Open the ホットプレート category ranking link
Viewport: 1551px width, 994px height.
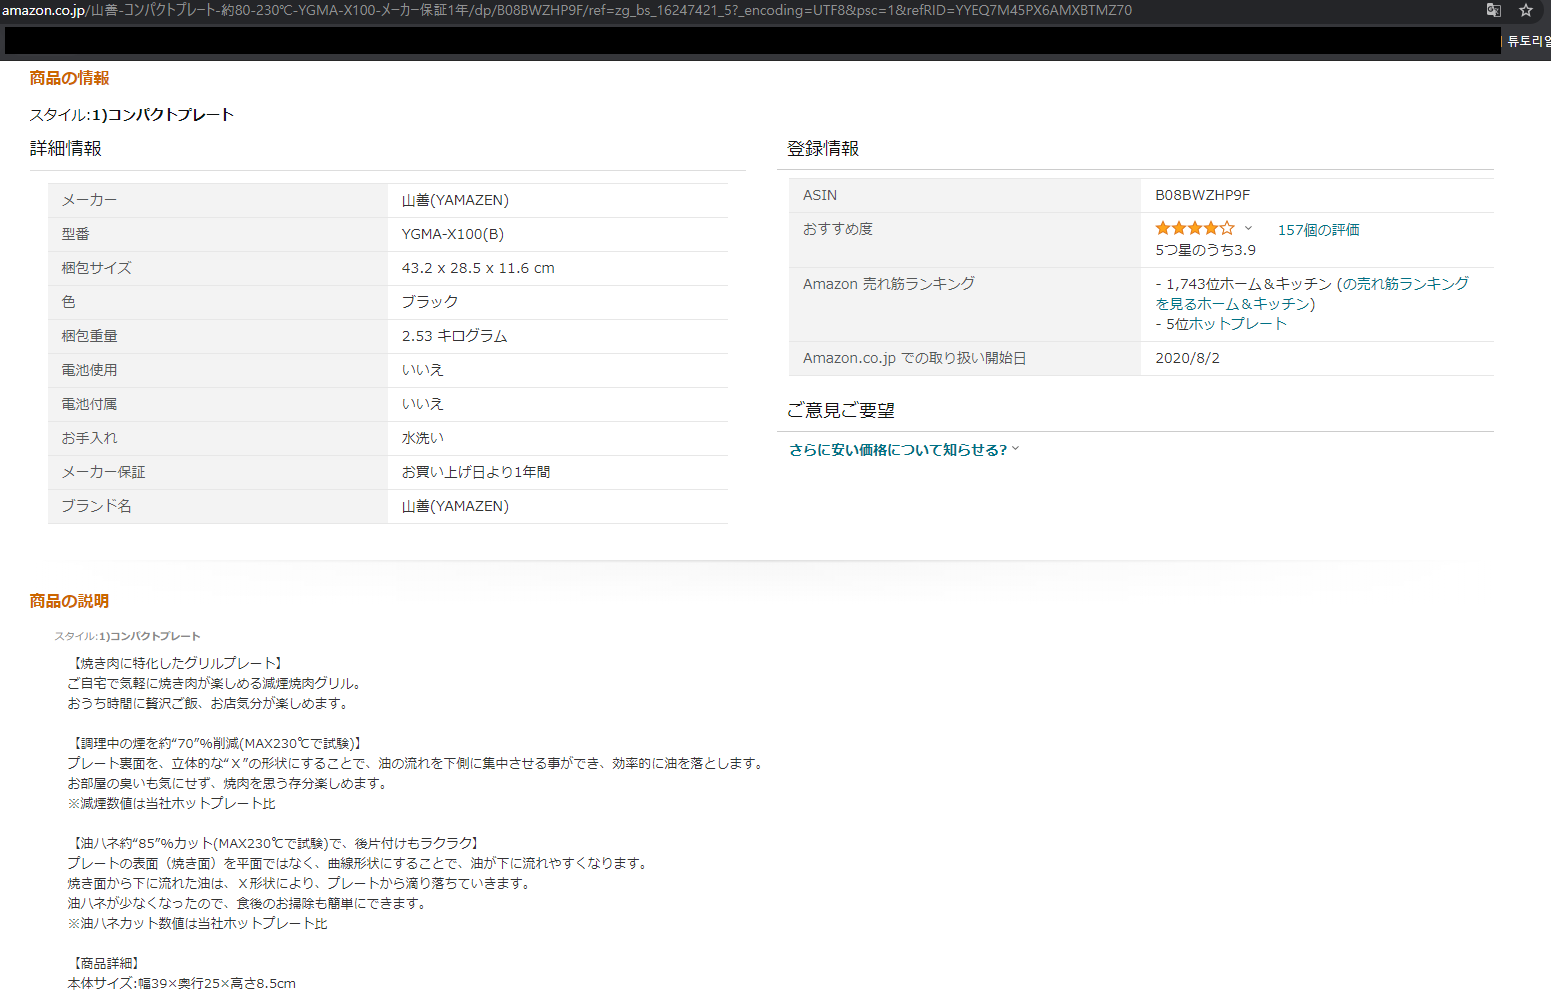click(x=1238, y=324)
